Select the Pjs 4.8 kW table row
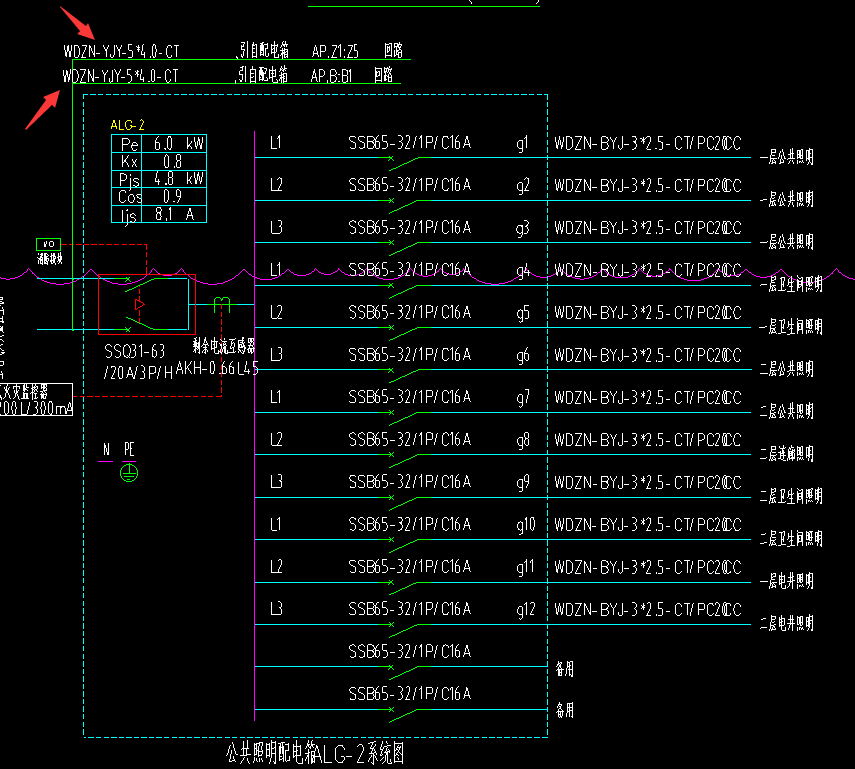 point(159,179)
